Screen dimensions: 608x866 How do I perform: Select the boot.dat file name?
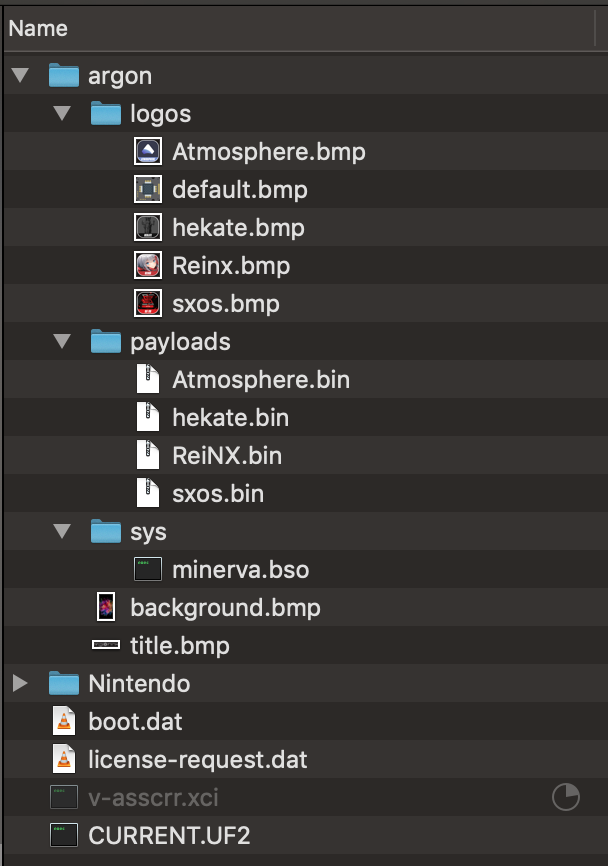pos(135,722)
